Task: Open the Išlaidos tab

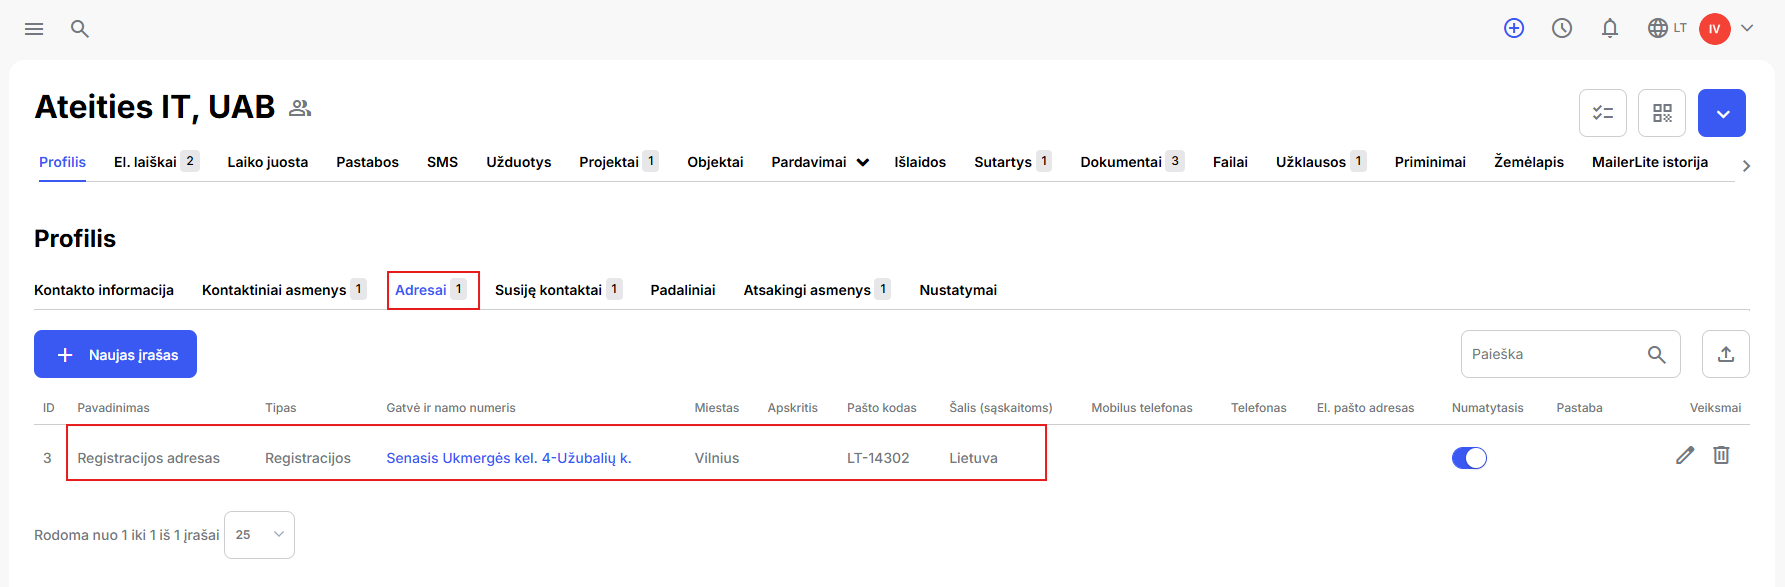Action: 920,162
